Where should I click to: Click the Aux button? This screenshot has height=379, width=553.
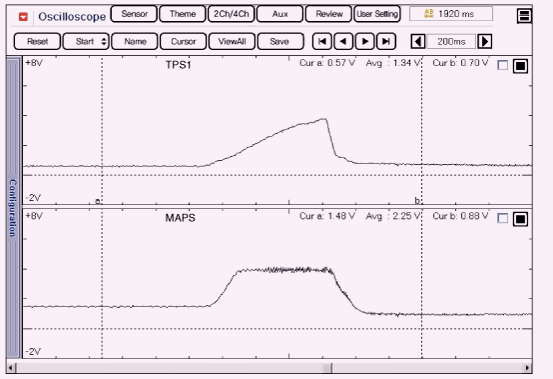click(280, 14)
